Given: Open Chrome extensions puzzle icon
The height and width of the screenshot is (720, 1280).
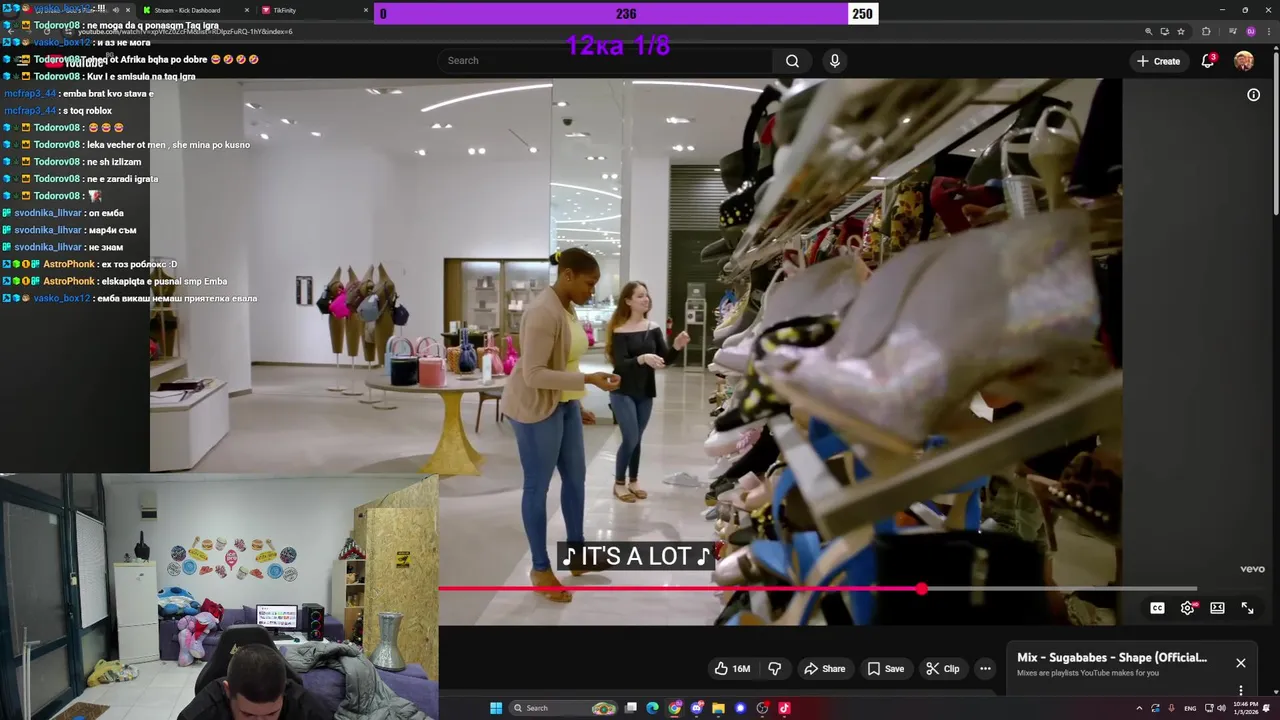Looking at the screenshot, I should coord(1206,31).
